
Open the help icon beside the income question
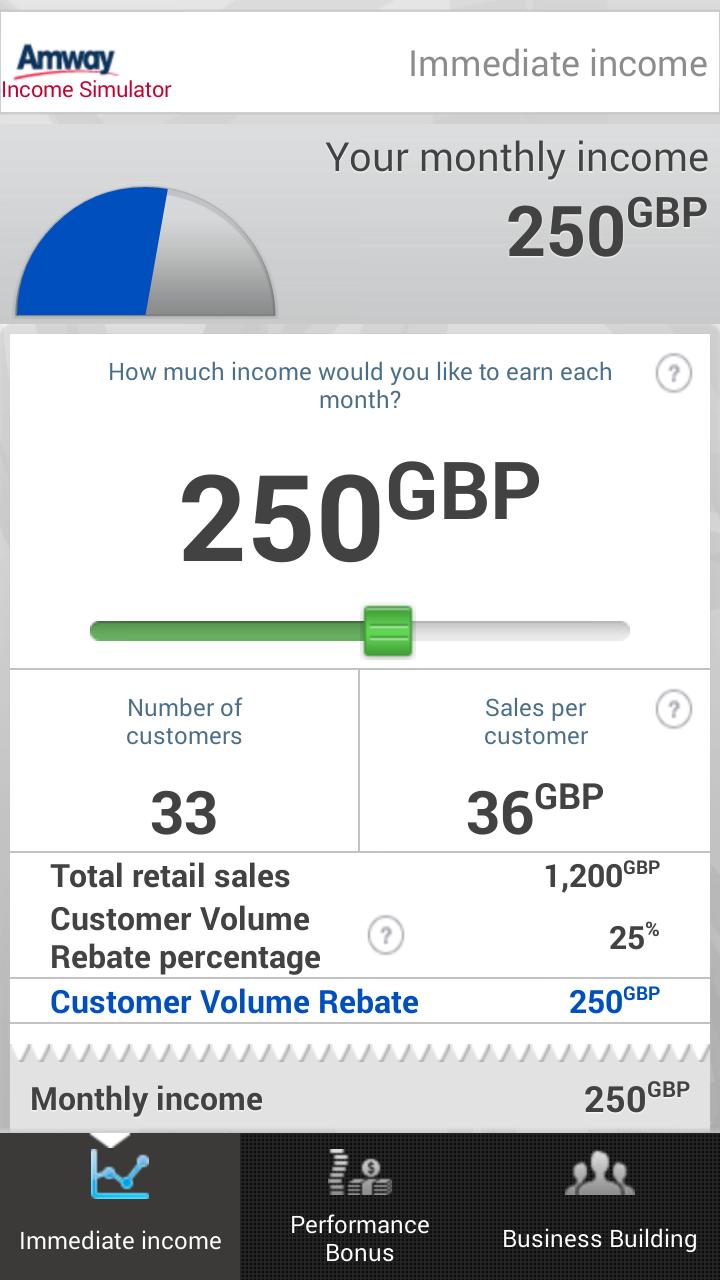coord(673,373)
